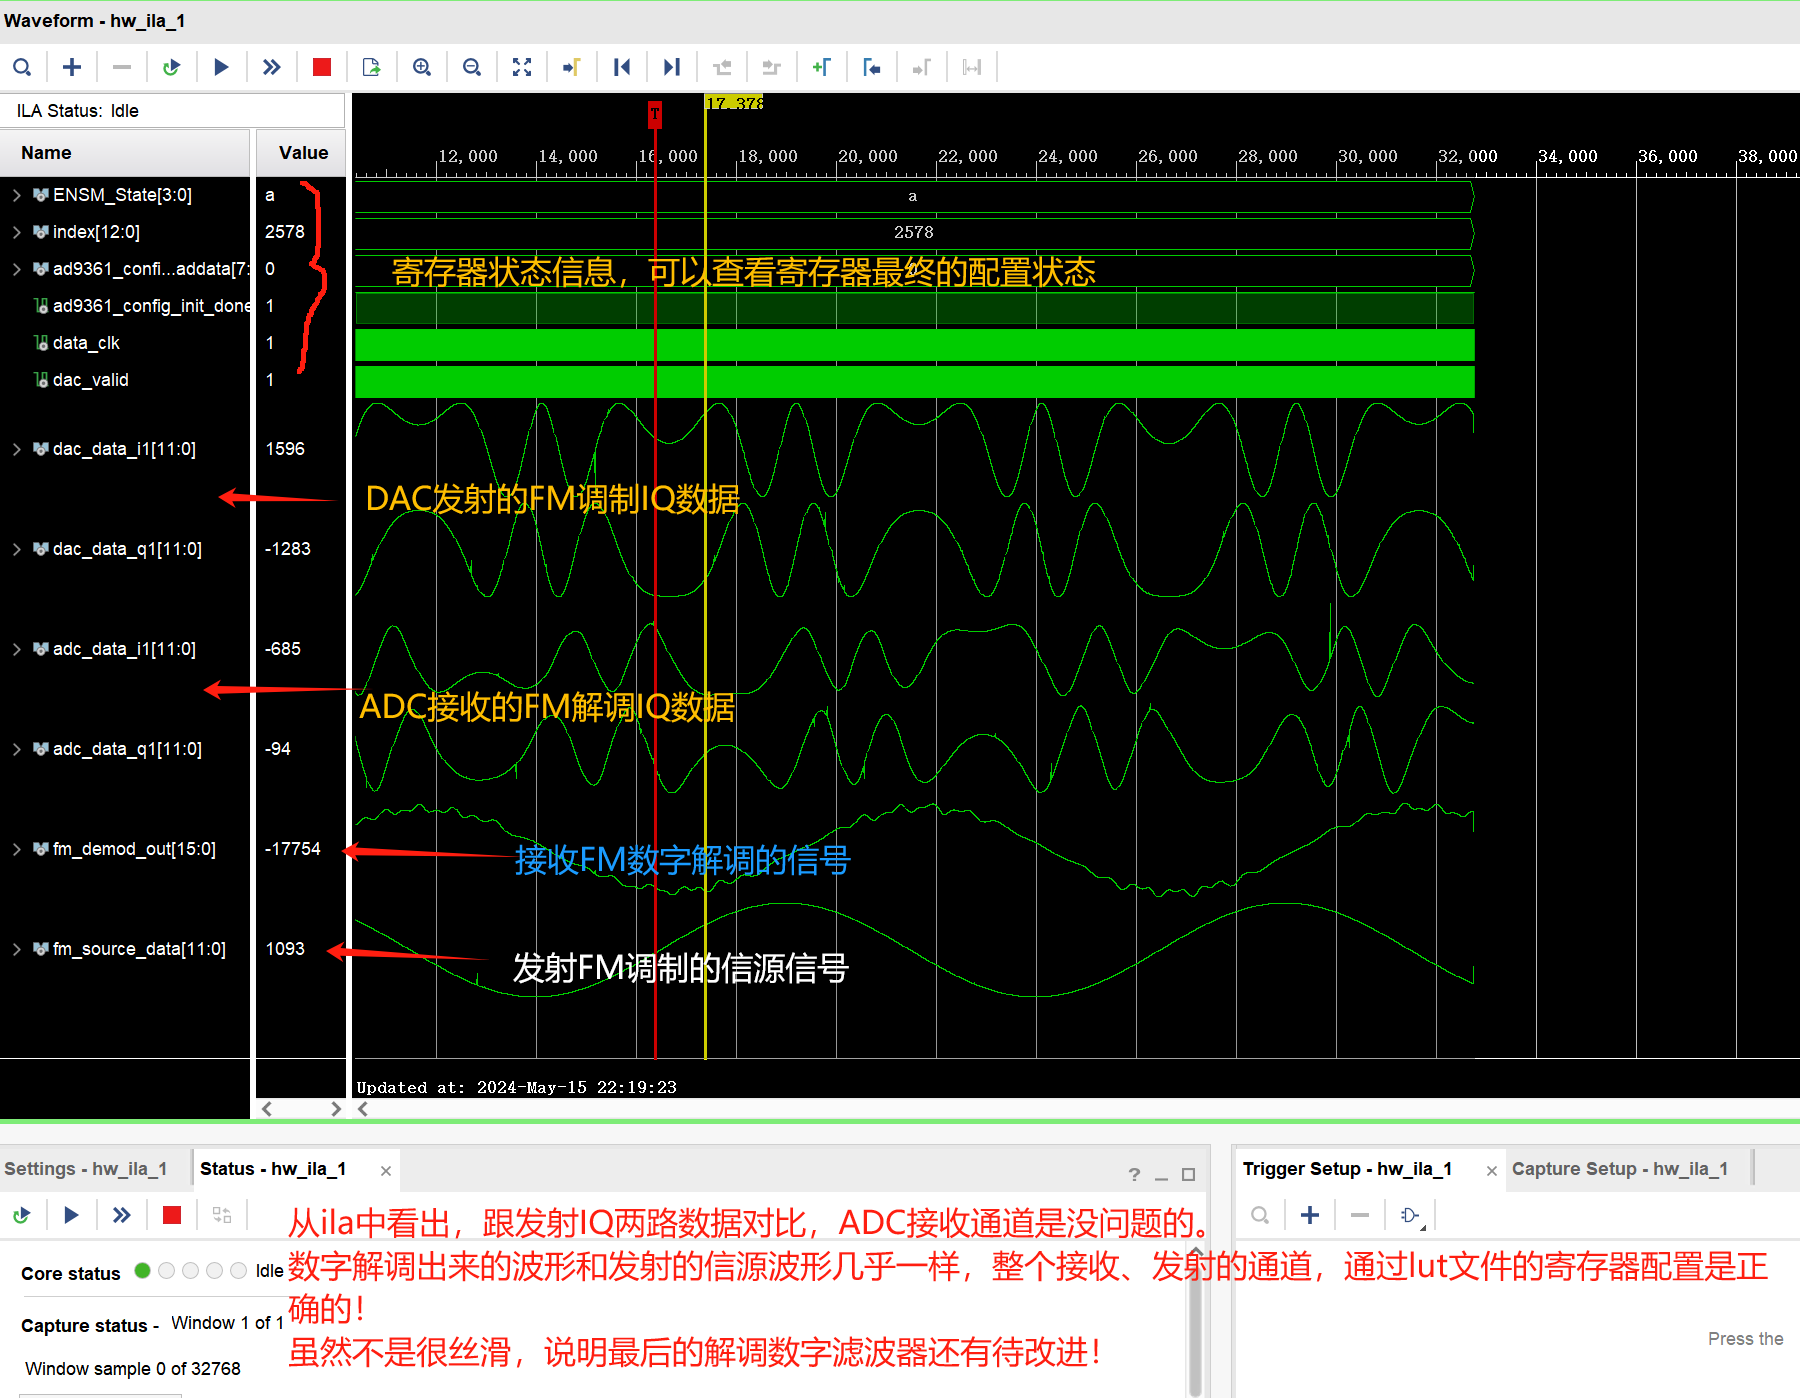Switch to Capture Setup - hw_ila_1 tab

1621,1168
